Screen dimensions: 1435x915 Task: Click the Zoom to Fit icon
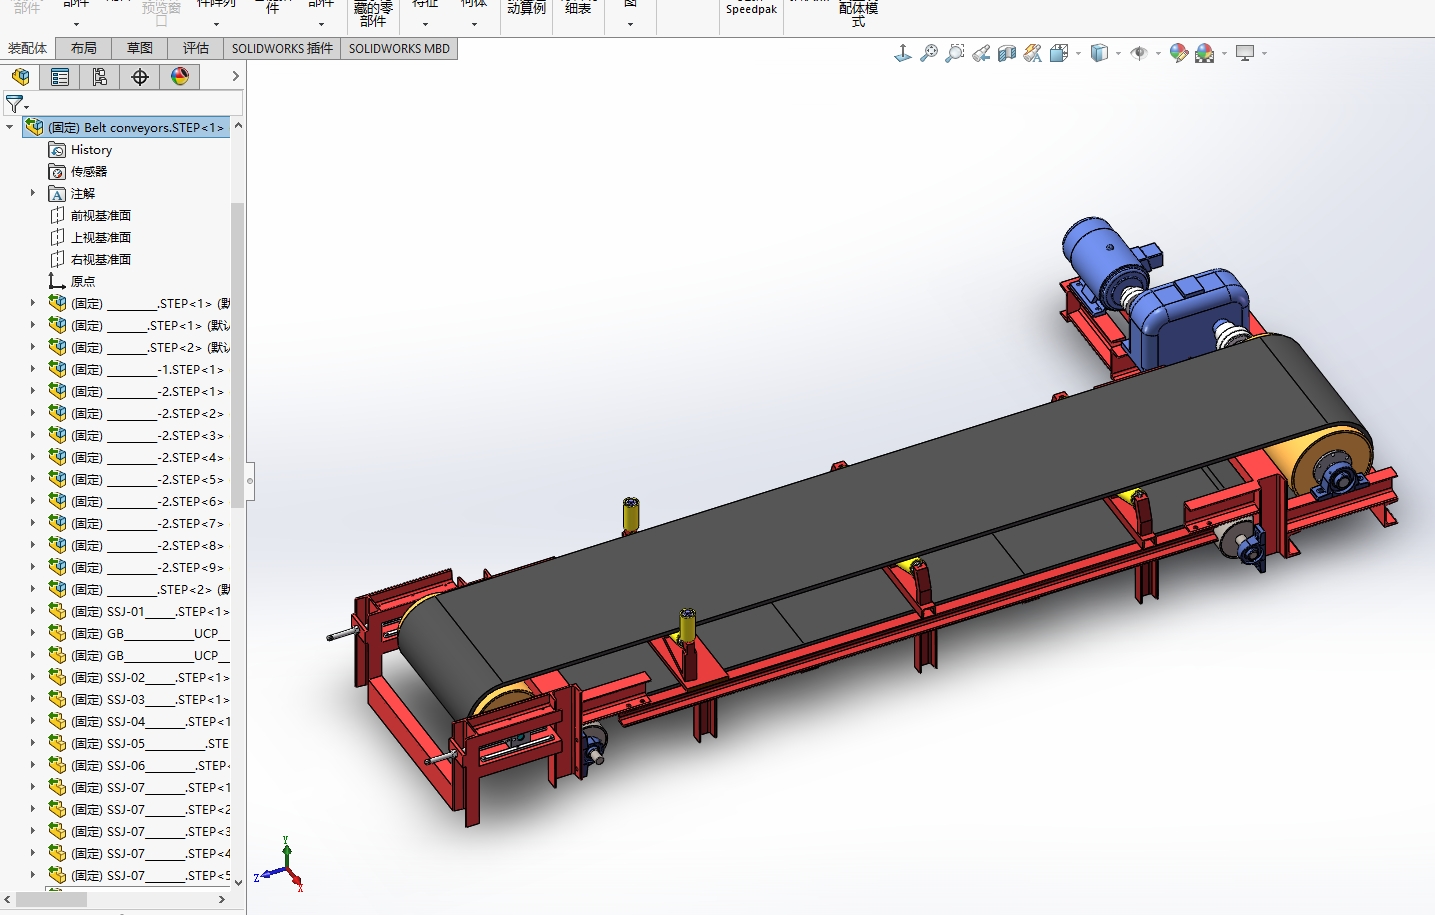pyautogui.click(x=929, y=53)
